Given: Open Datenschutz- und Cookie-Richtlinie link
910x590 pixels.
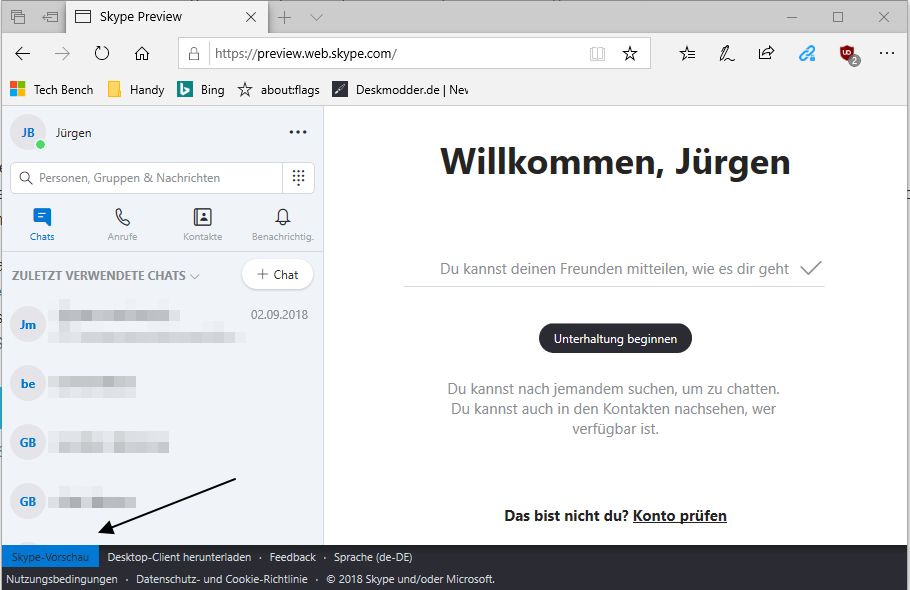Looking at the screenshot, I should coord(222,579).
